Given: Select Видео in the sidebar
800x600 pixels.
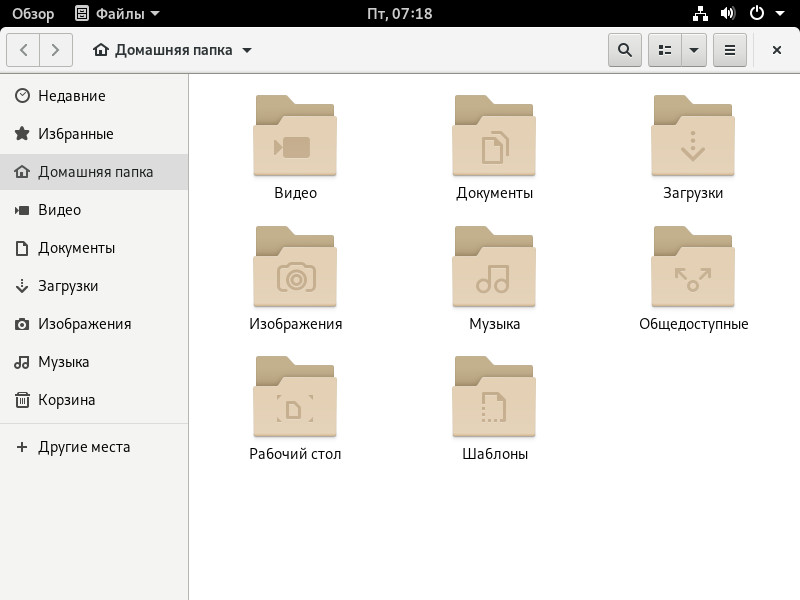Looking at the screenshot, I should [94, 210].
